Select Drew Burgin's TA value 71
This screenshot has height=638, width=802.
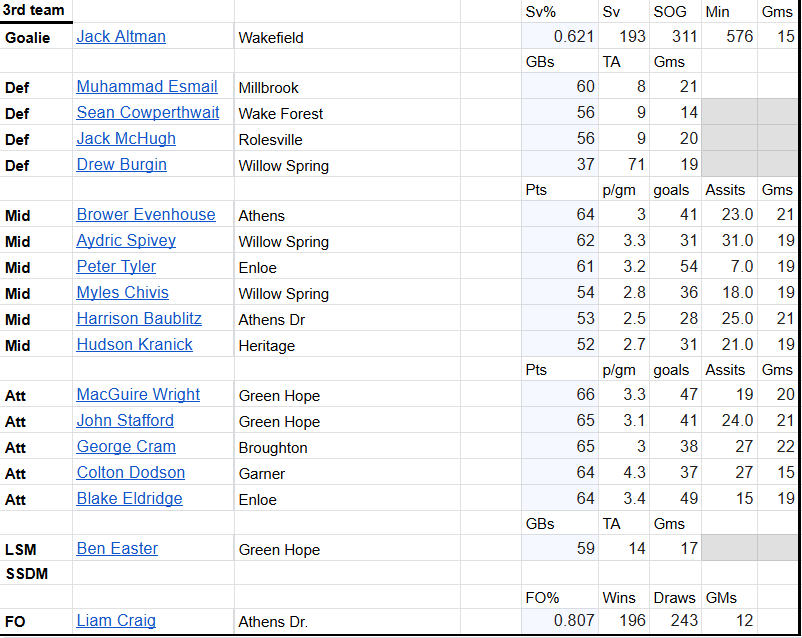tap(624, 165)
